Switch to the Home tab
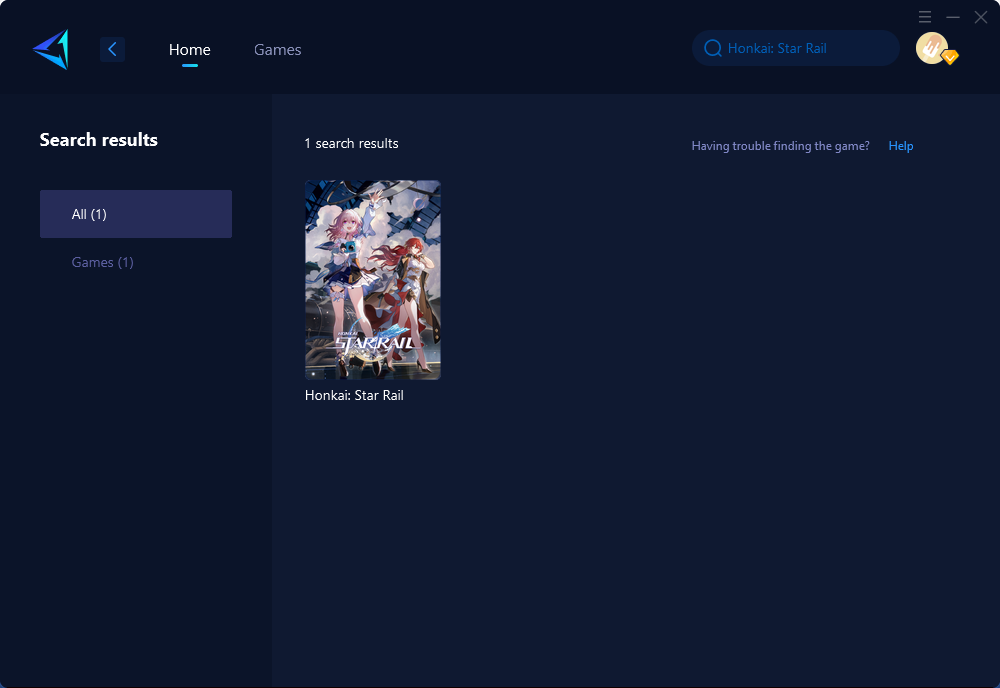Screen dimensions: 1000x688 189,50
